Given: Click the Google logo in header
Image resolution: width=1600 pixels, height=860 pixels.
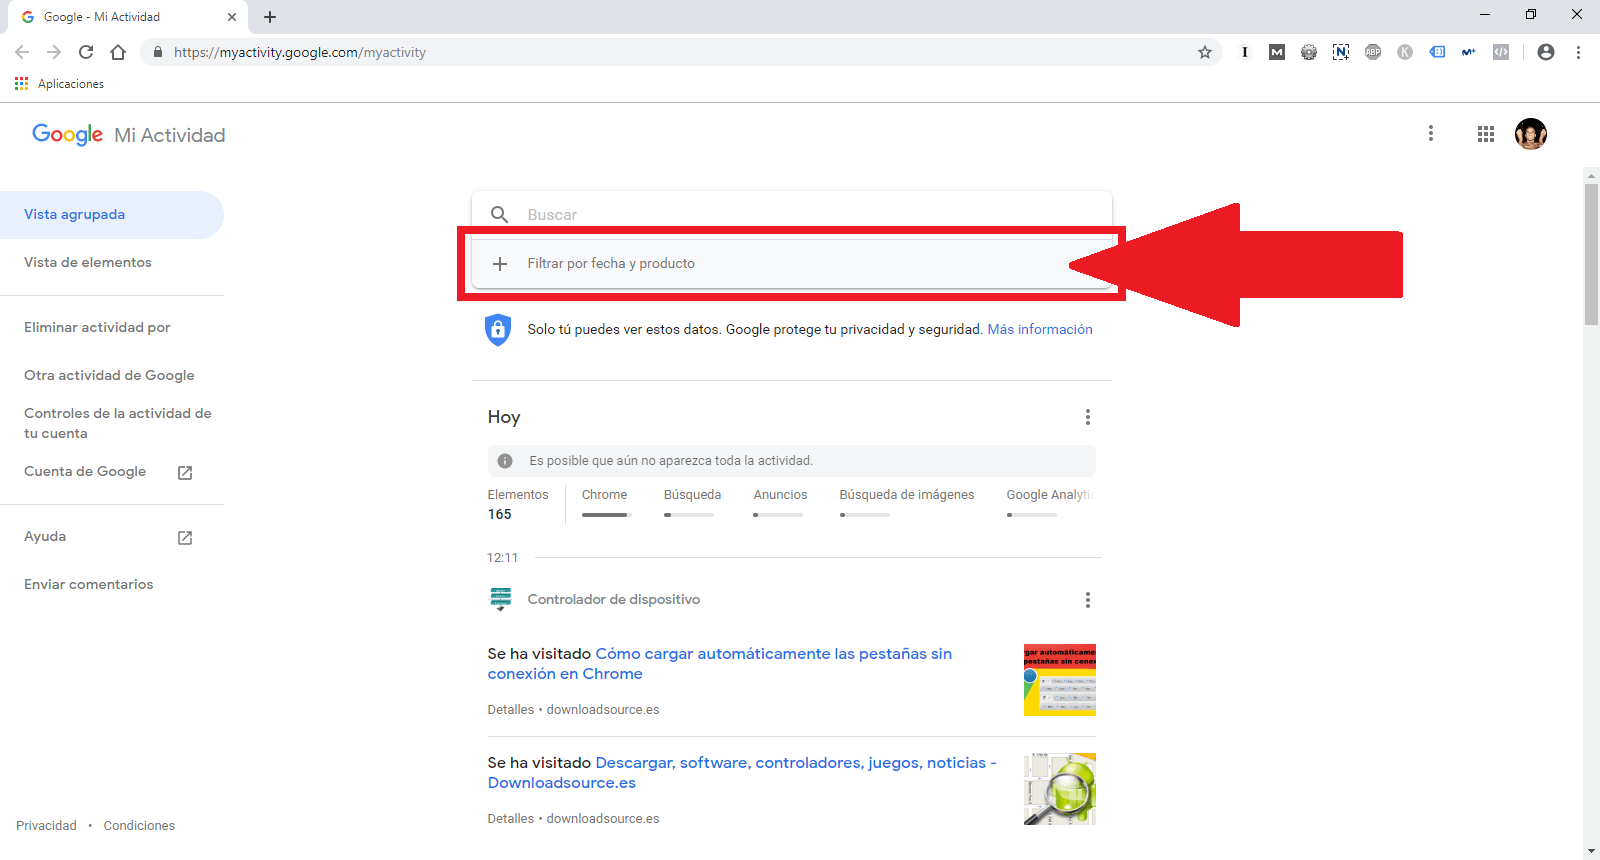Looking at the screenshot, I should (x=67, y=134).
